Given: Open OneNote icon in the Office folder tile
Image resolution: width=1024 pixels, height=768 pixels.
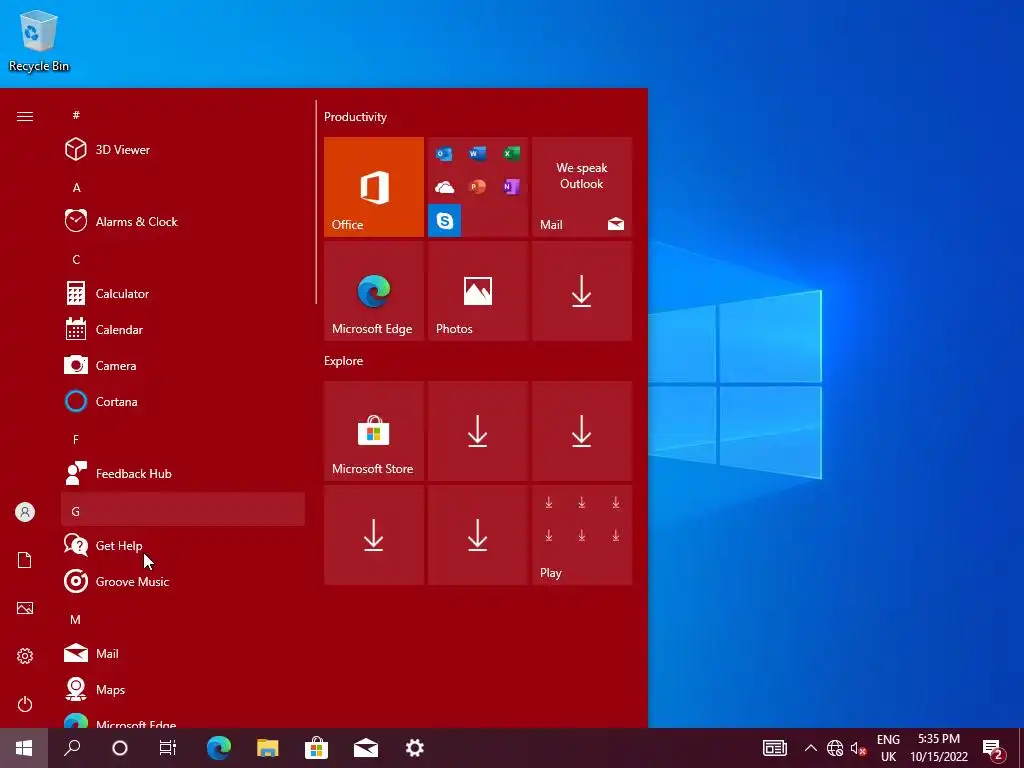Looking at the screenshot, I should pyautogui.click(x=511, y=187).
